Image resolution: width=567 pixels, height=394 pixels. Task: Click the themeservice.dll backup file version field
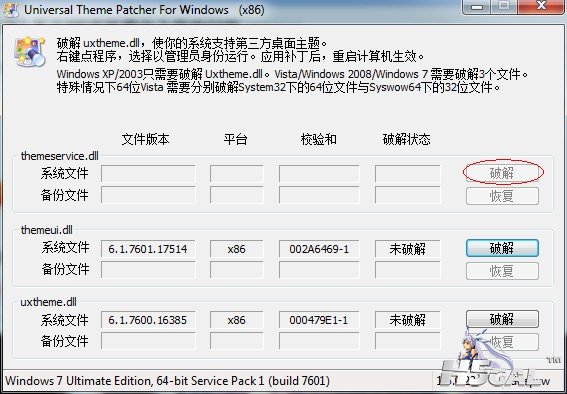148,196
